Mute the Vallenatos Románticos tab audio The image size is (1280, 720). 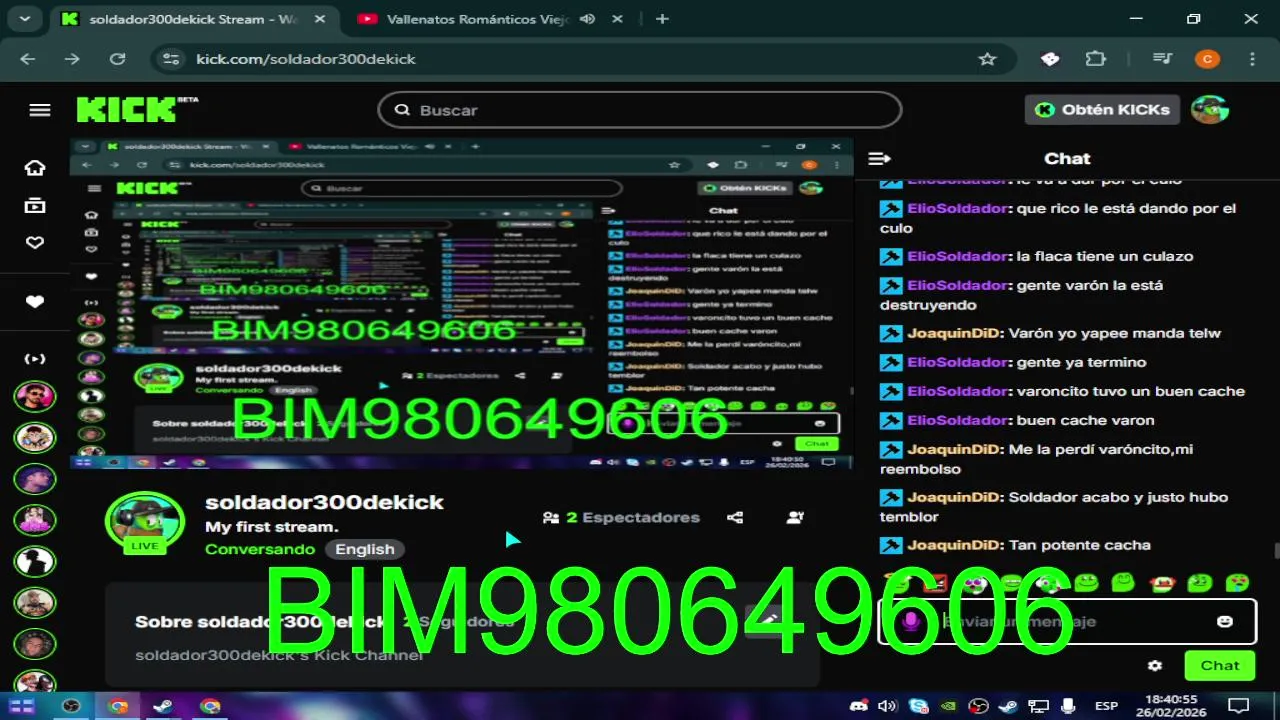click(588, 19)
